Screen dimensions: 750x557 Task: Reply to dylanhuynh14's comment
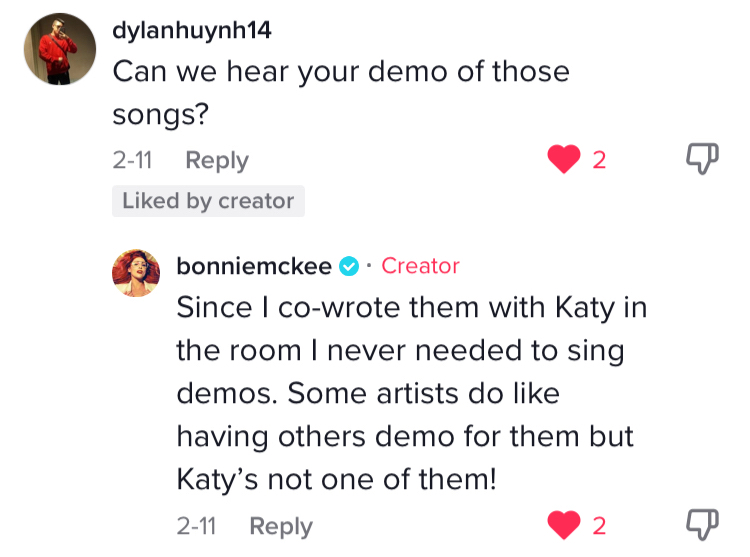point(217,160)
